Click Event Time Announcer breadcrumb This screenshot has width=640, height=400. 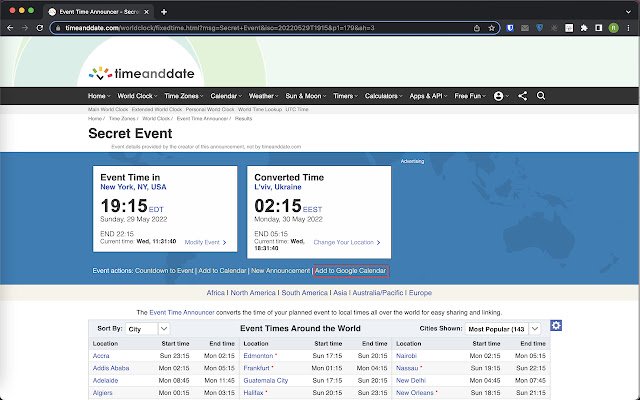click(202, 118)
